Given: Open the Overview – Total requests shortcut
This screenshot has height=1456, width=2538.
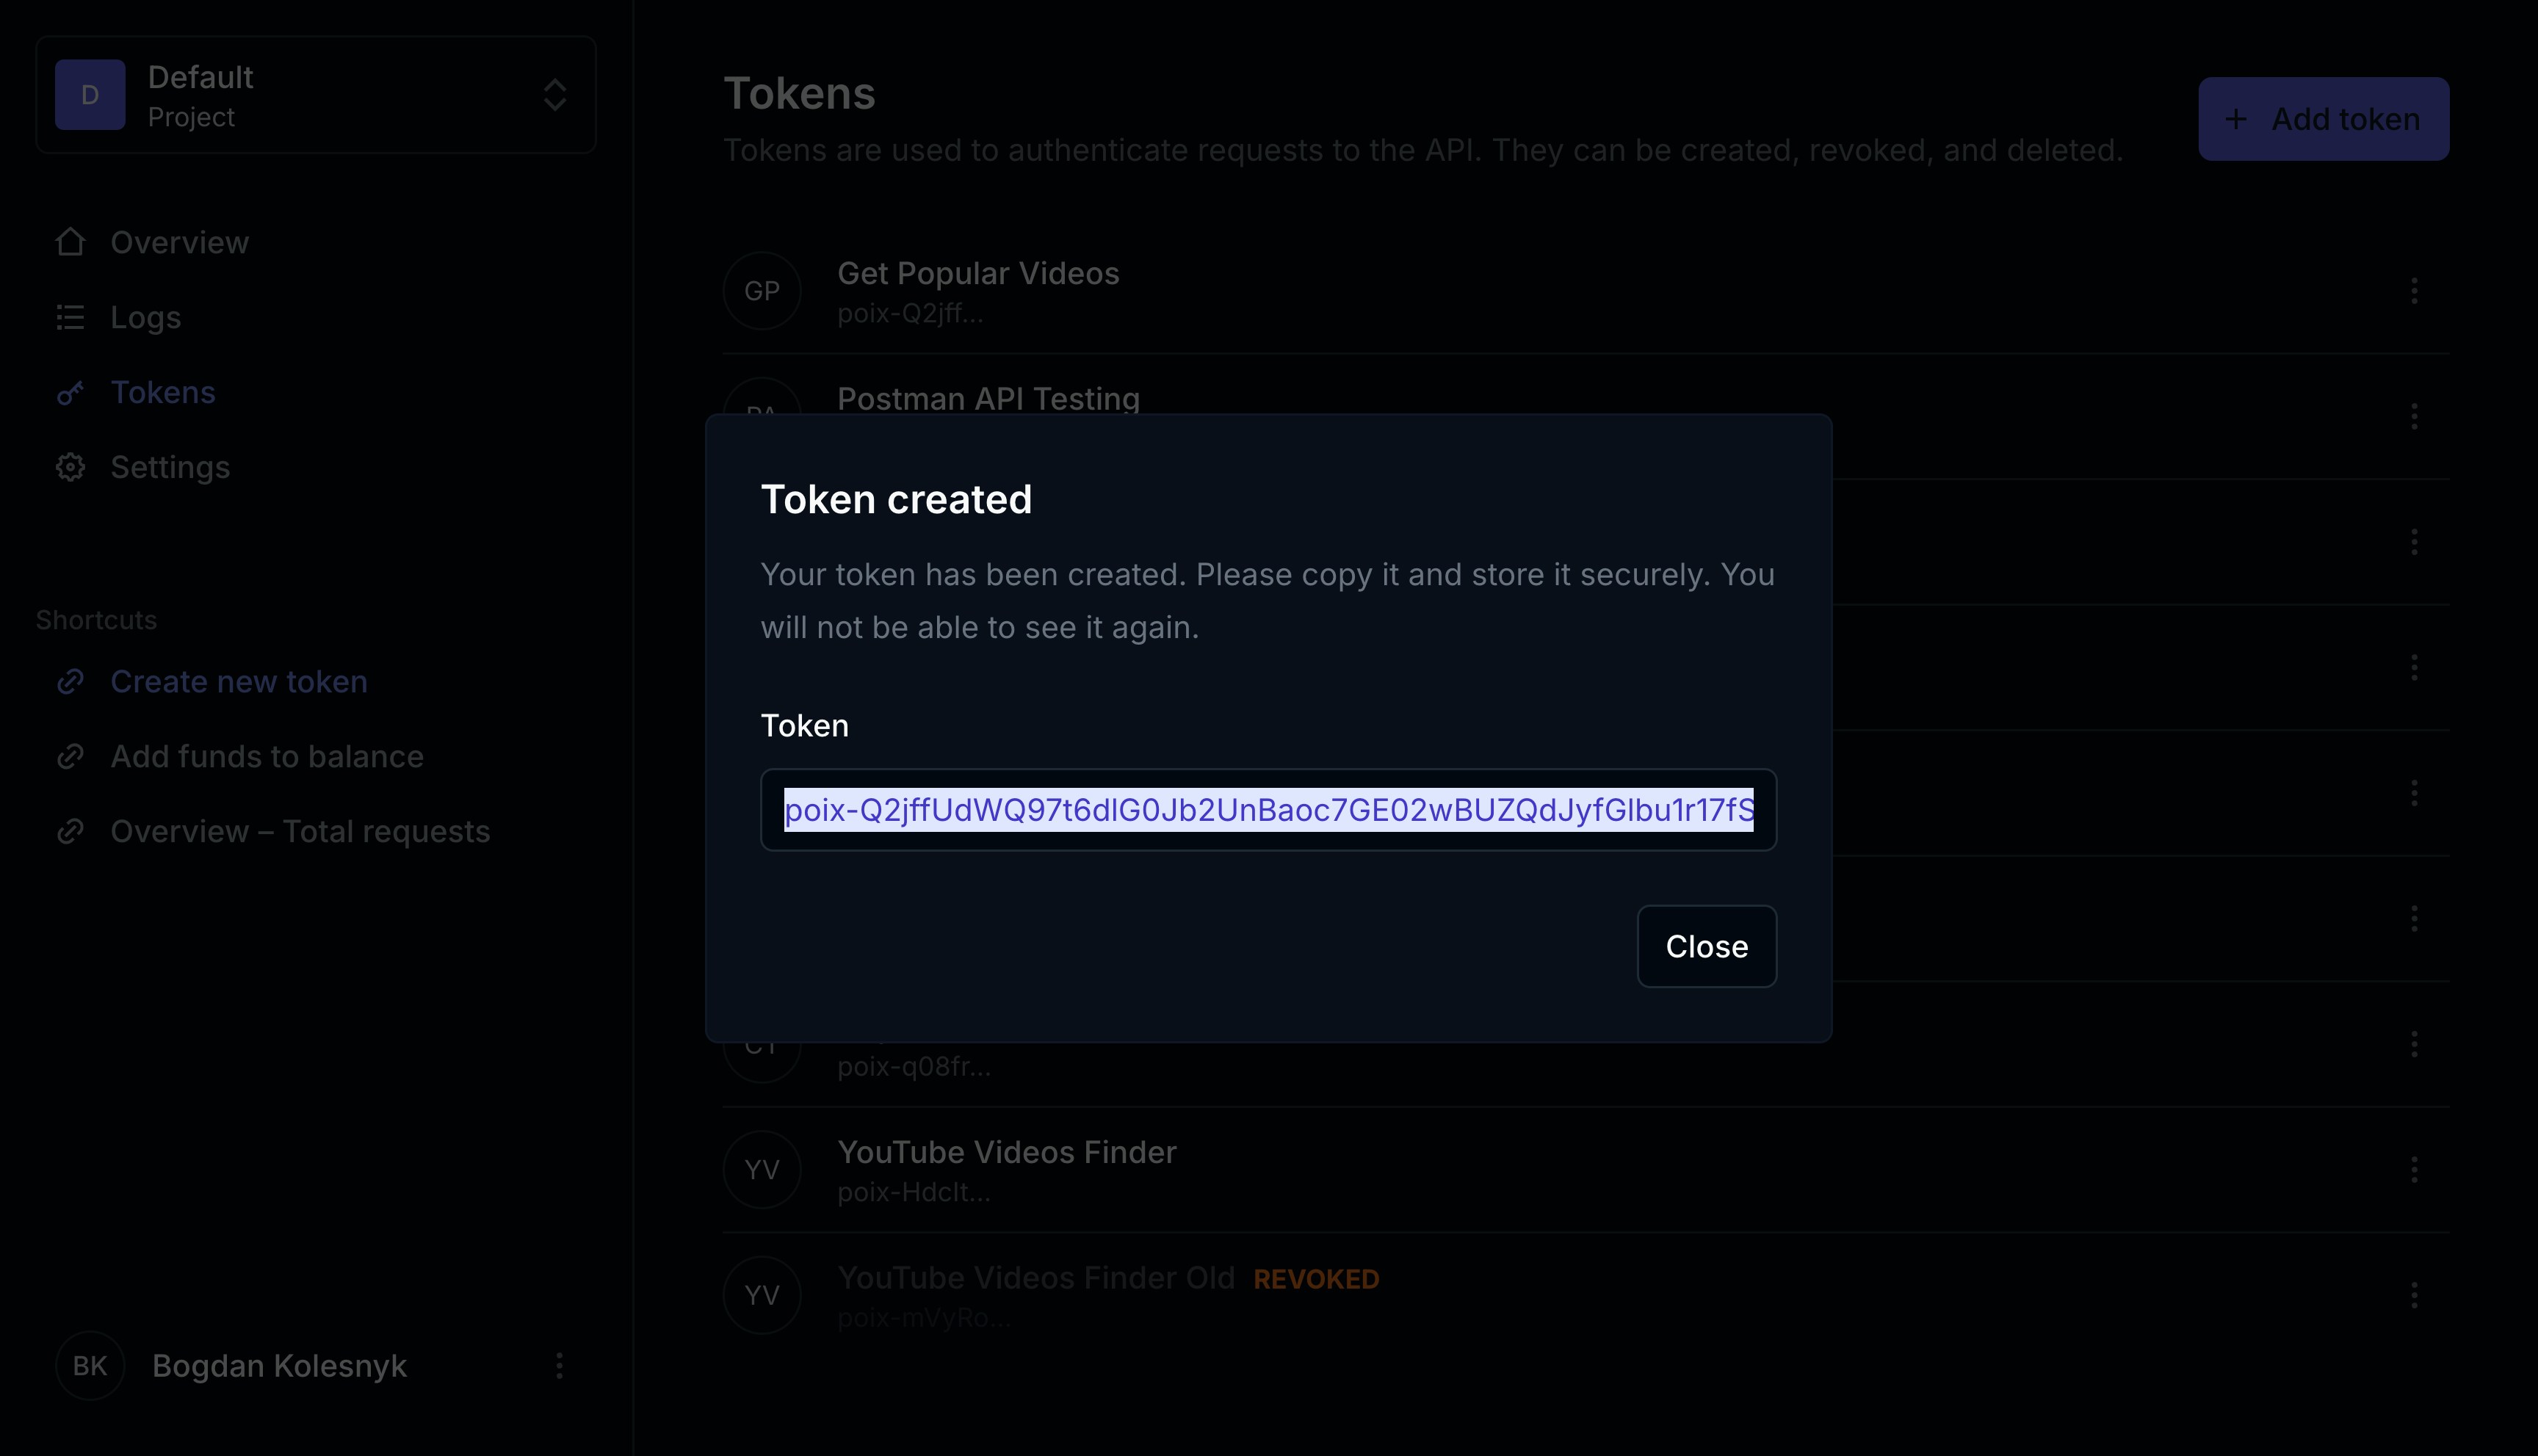Looking at the screenshot, I should 300,832.
